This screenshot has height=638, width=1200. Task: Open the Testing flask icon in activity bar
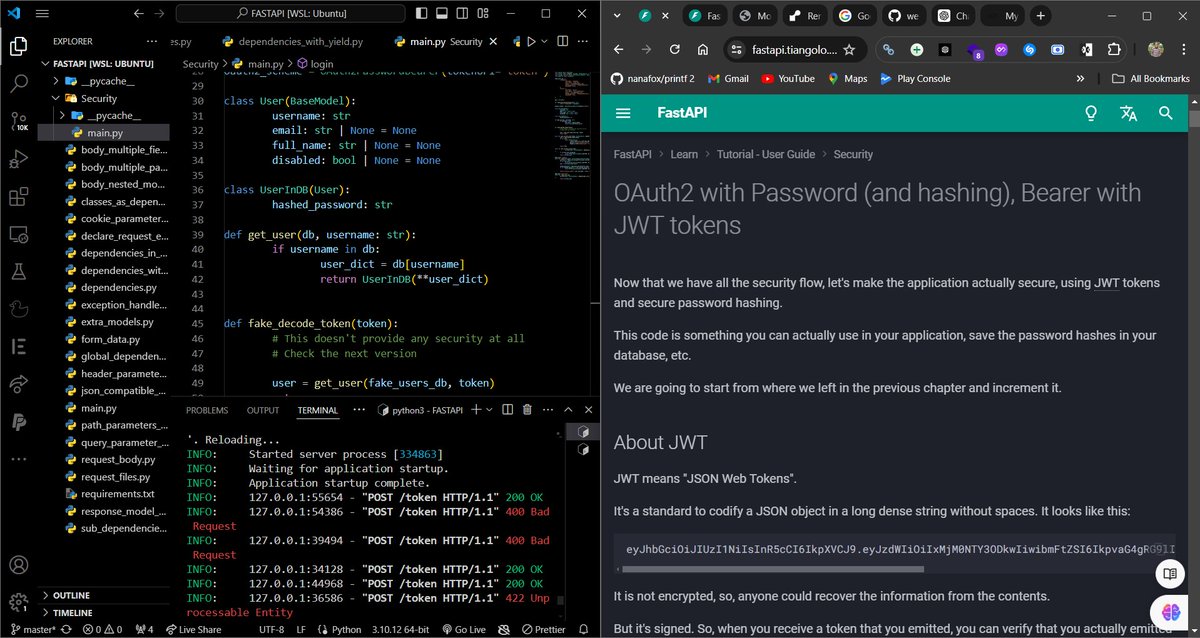tap(18, 272)
